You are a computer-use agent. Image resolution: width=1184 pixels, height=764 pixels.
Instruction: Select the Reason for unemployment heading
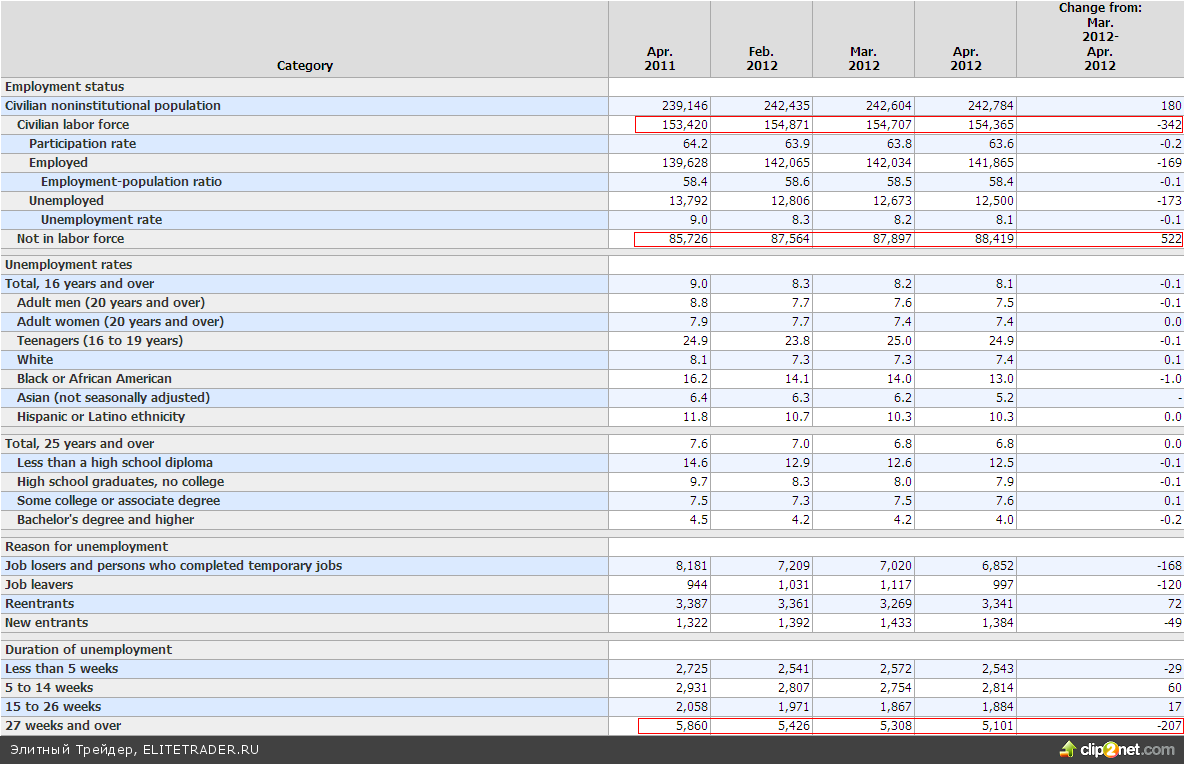[87, 547]
